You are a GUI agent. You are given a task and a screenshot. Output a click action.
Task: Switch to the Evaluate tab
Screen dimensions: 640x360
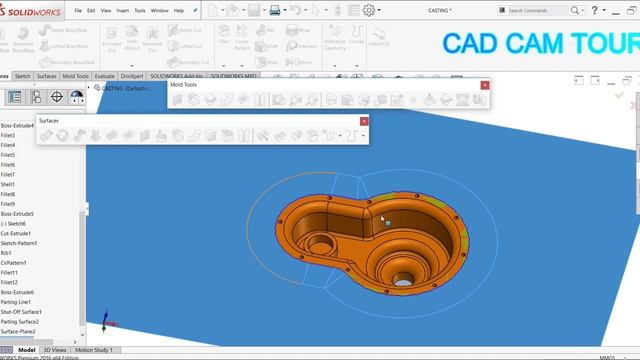[x=104, y=76]
